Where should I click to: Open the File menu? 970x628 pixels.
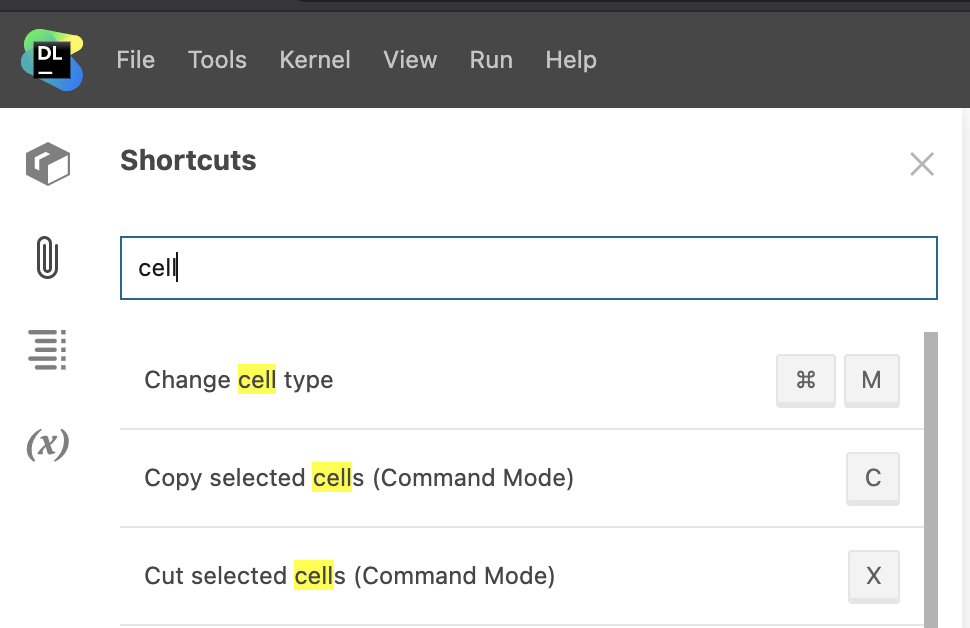pyautogui.click(x=135, y=60)
